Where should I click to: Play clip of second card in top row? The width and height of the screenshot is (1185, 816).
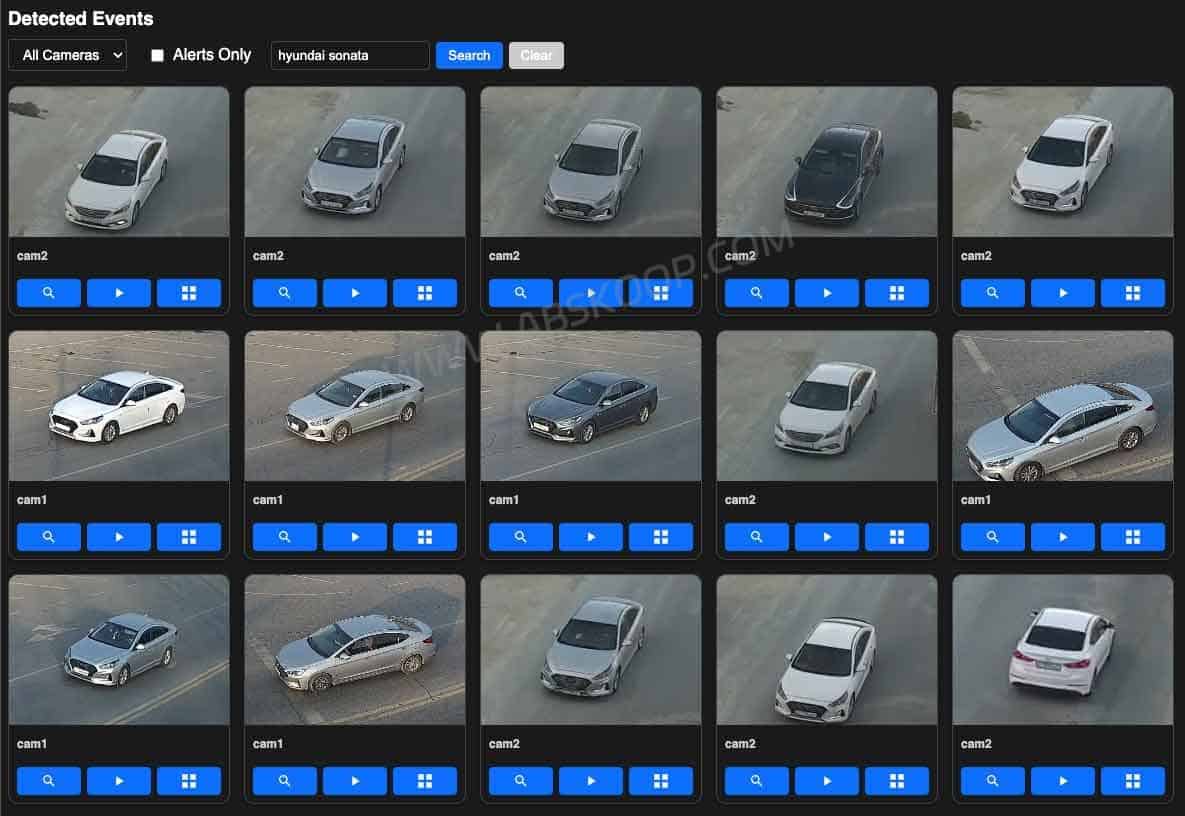click(354, 292)
